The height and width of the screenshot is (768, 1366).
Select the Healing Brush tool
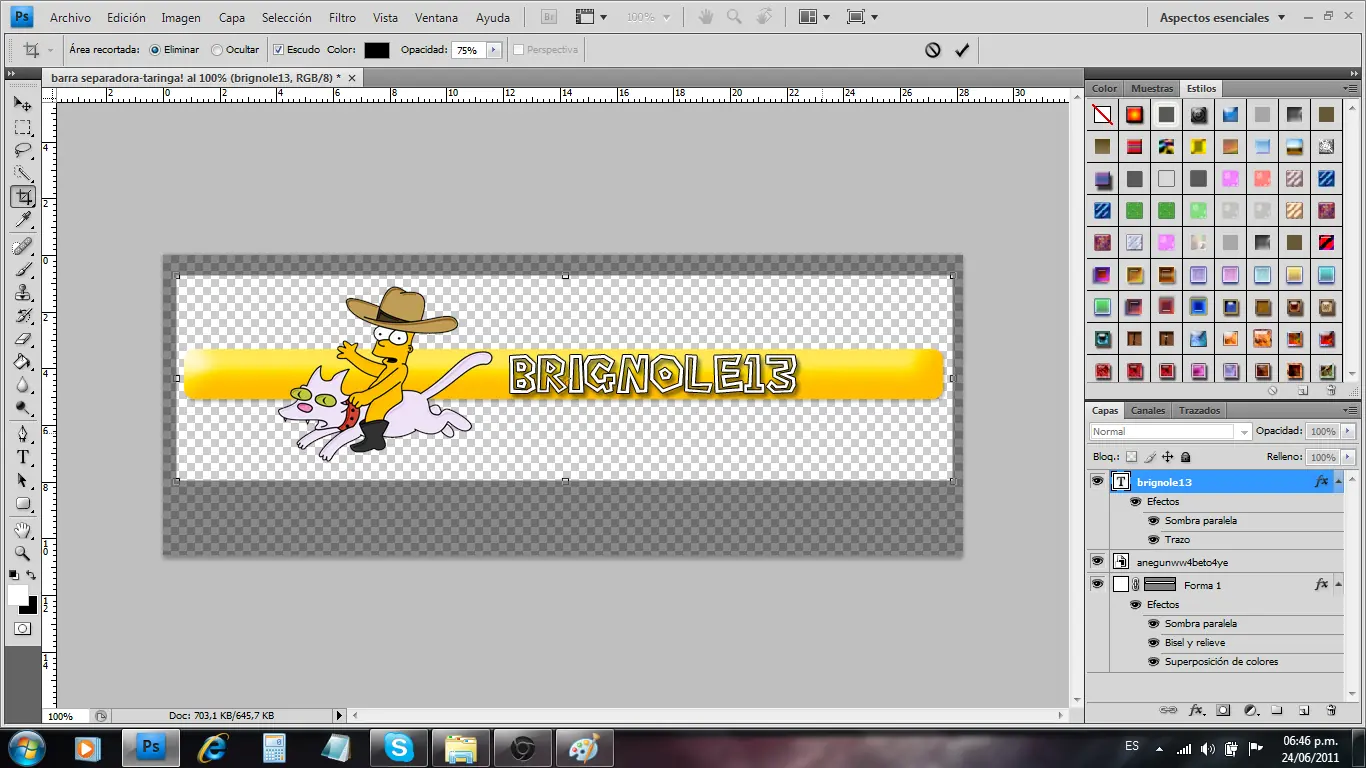(x=22, y=246)
